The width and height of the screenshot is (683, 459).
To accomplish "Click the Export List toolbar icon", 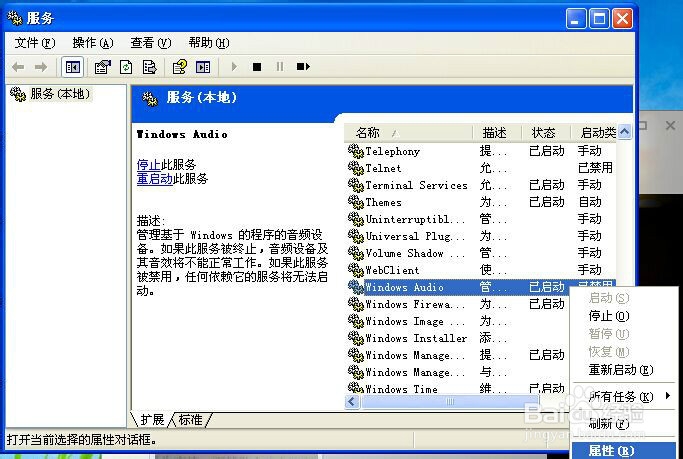I will [149, 67].
